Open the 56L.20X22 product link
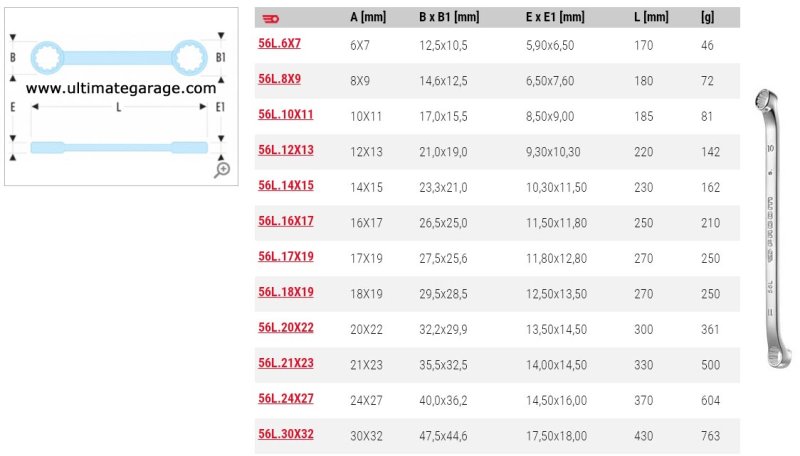Screen dimensions: 800x456 pyautogui.click(x=286, y=327)
